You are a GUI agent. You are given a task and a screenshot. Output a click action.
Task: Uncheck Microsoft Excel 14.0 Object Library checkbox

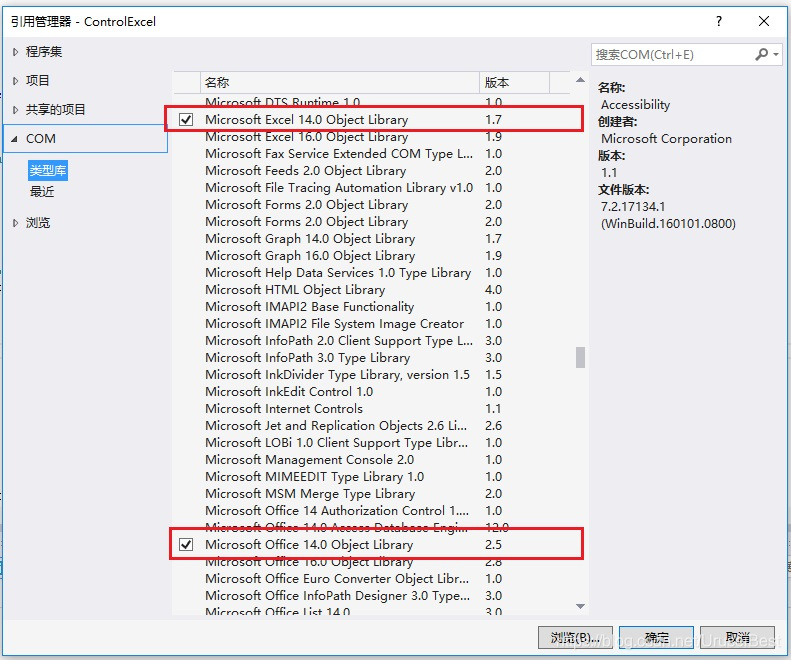(x=186, y=120)
